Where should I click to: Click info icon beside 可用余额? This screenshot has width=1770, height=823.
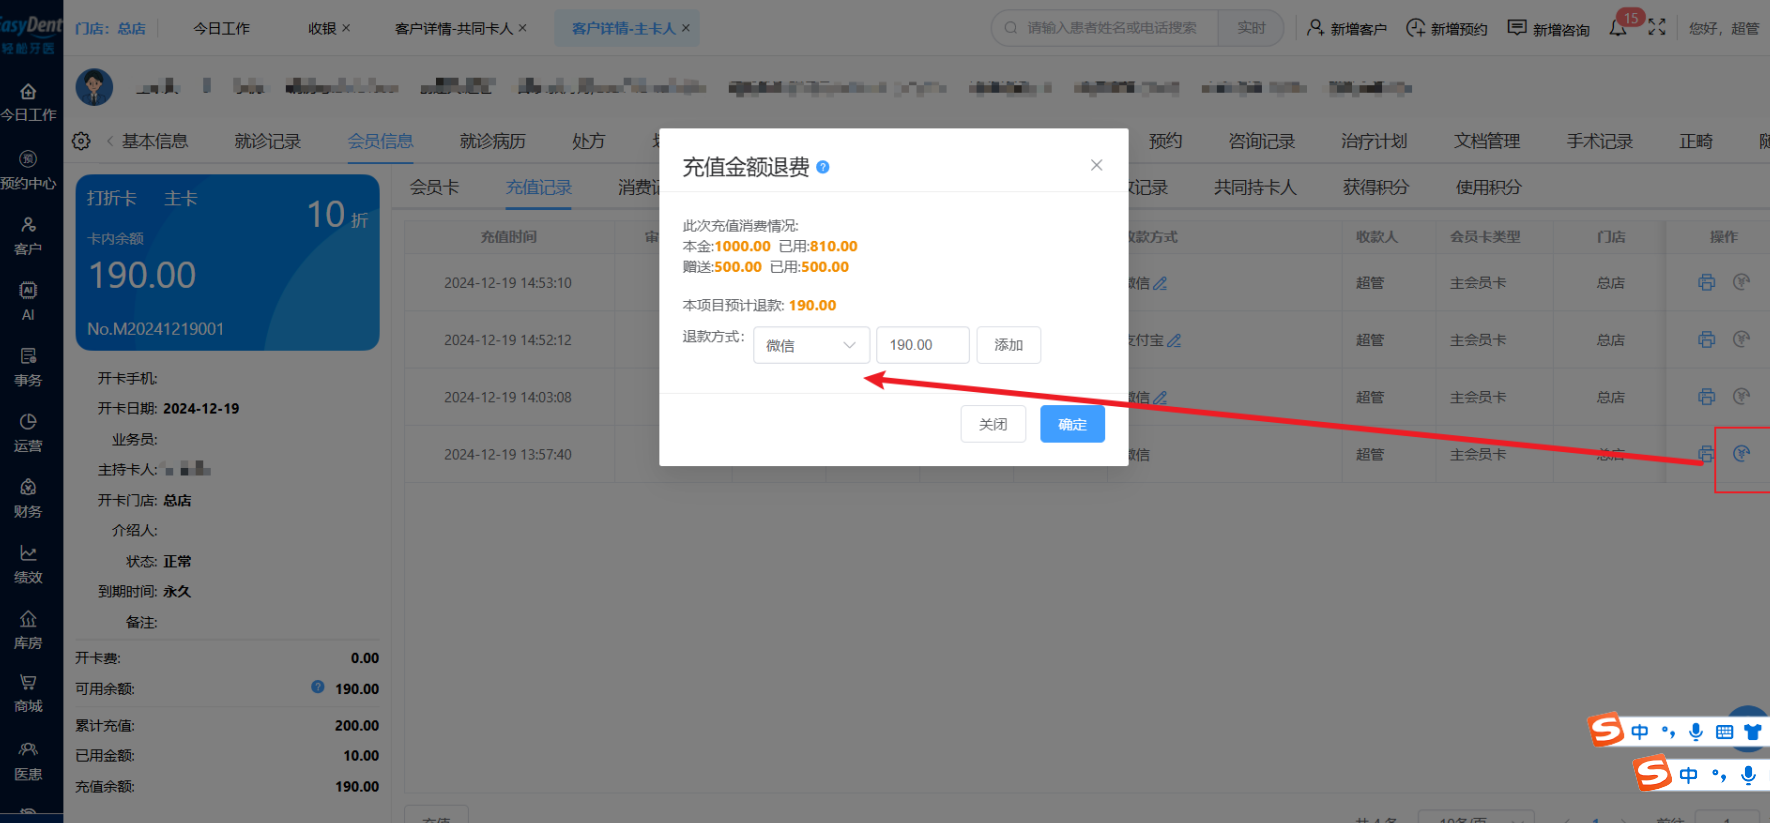click(x=318, y=687)
